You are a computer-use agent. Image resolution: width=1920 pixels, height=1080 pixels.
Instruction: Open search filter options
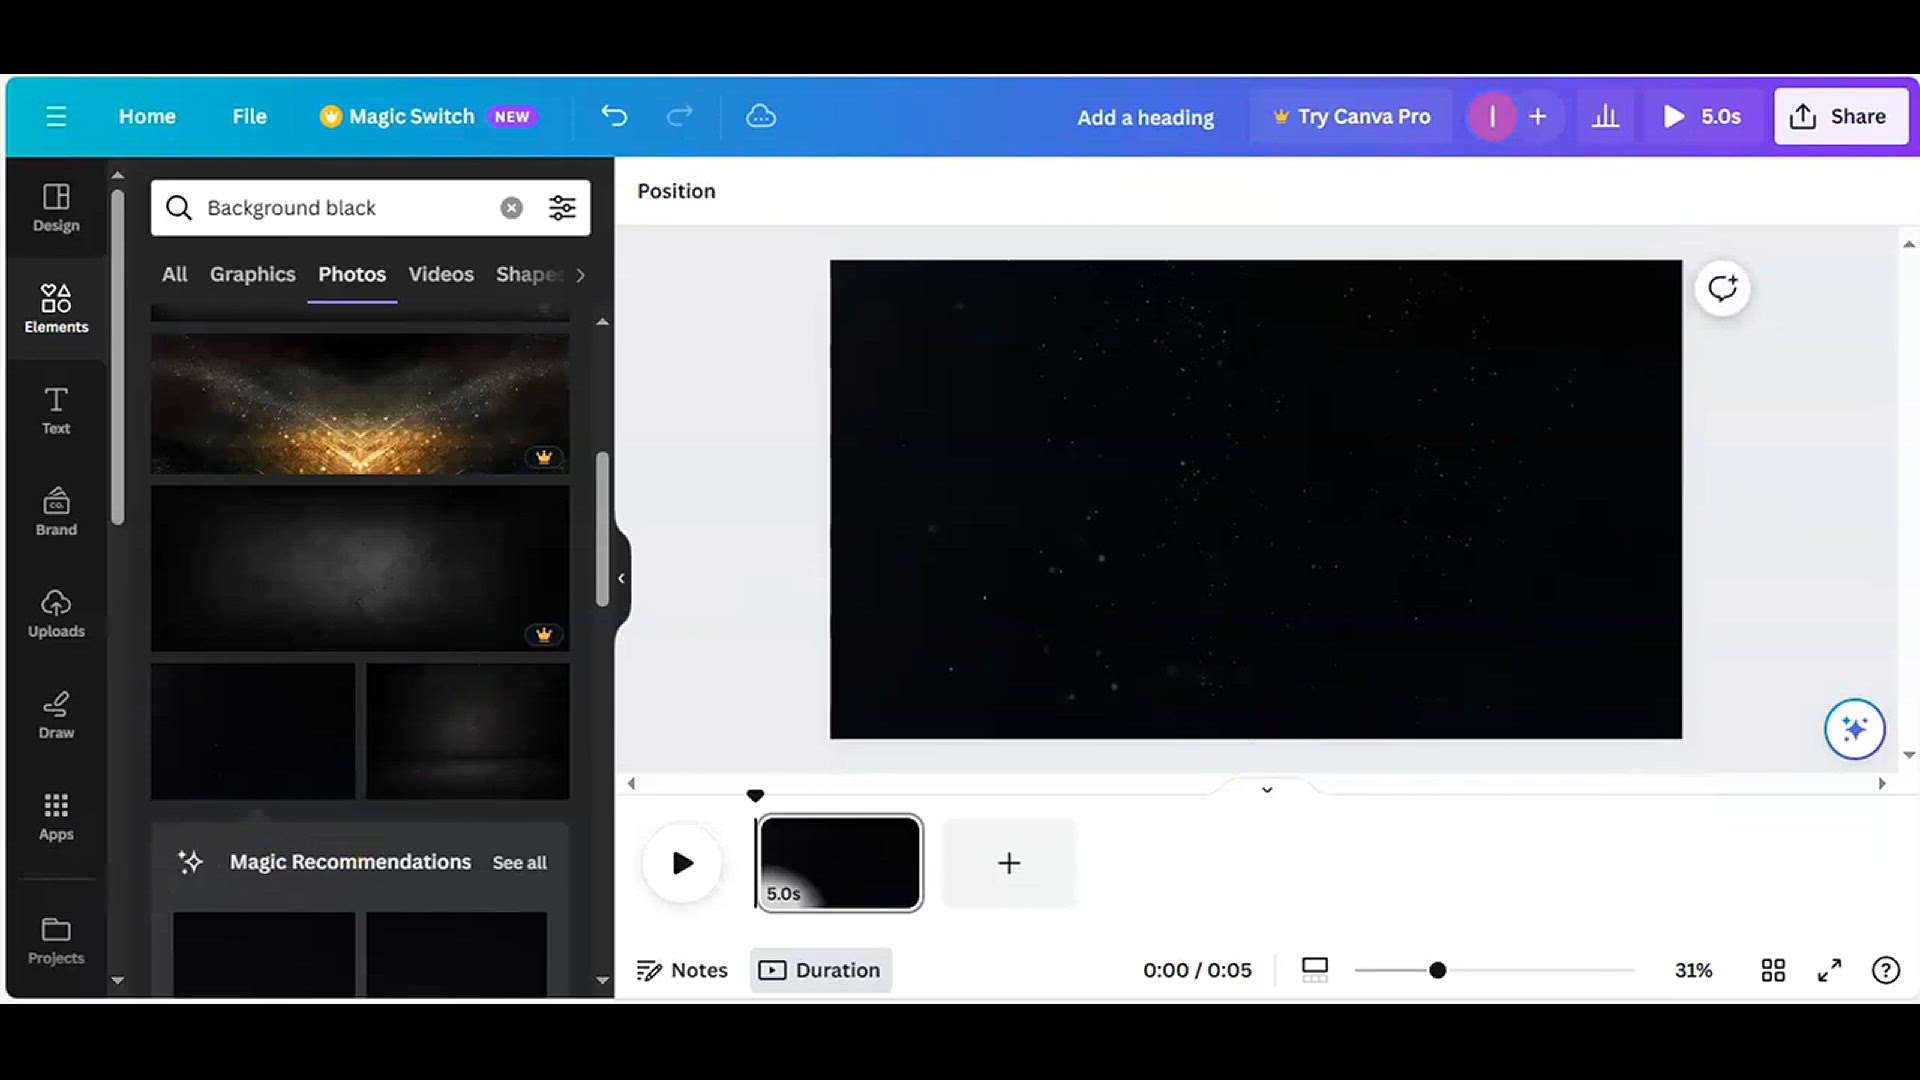[562, 208]
